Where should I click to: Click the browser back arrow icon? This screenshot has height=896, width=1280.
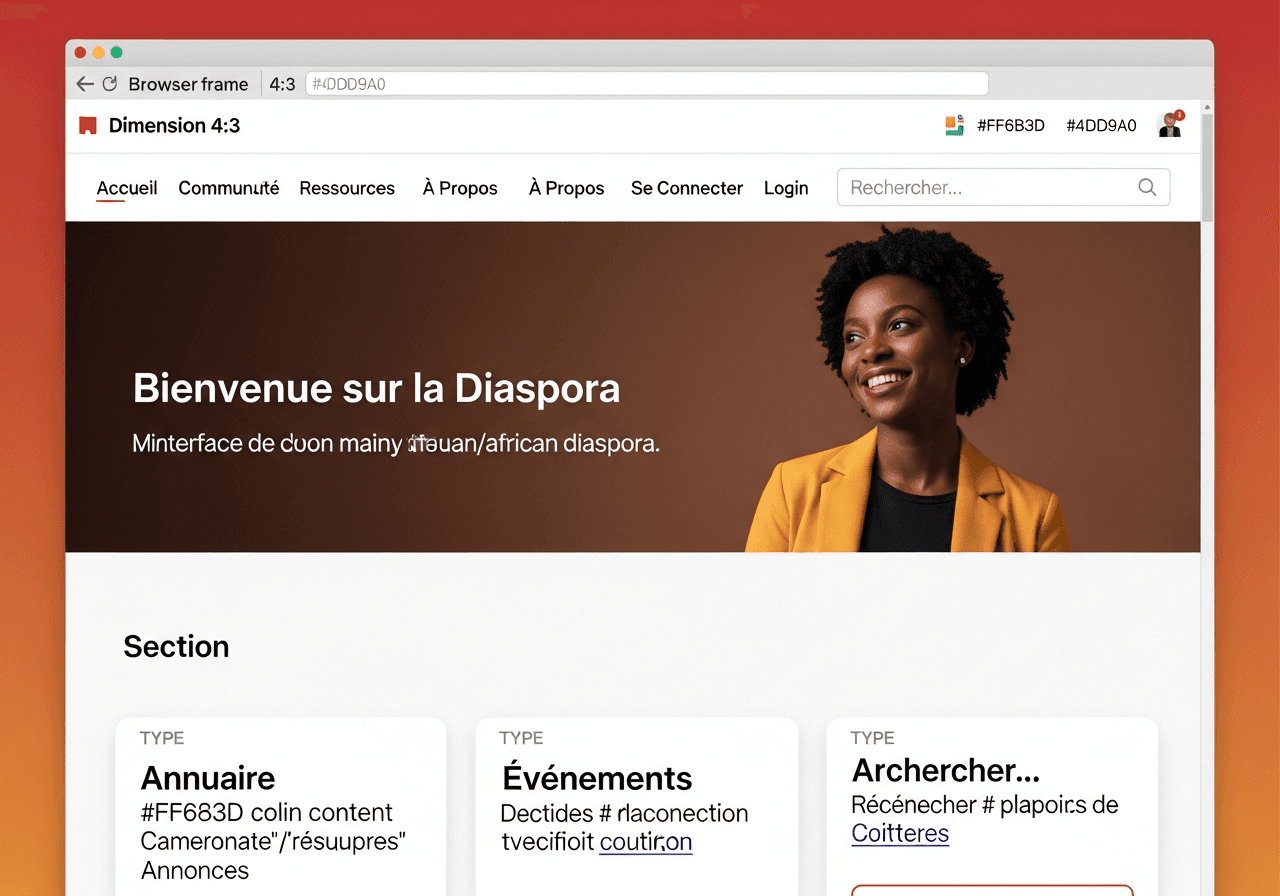[x=85, y=84]
